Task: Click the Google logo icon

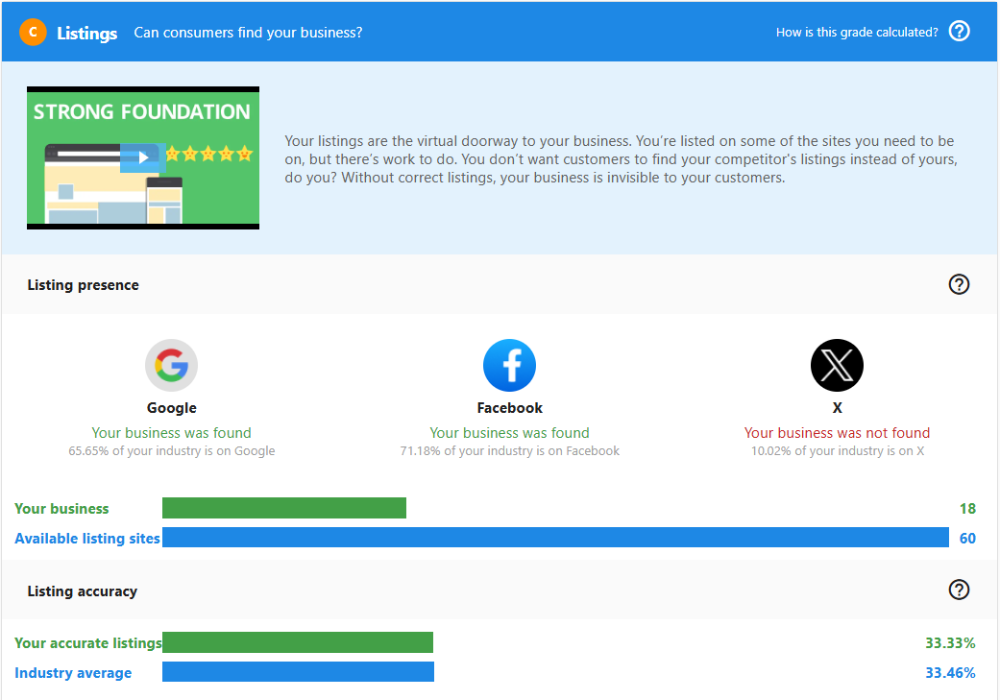Action: [171, 366]
